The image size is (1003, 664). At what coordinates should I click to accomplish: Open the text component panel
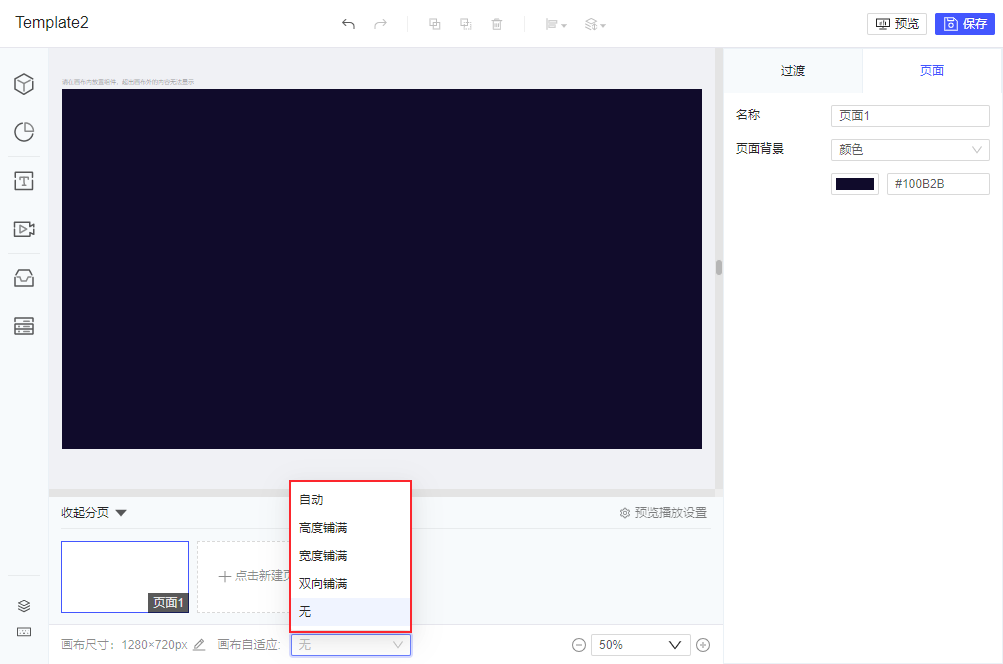tap(24, 181)
